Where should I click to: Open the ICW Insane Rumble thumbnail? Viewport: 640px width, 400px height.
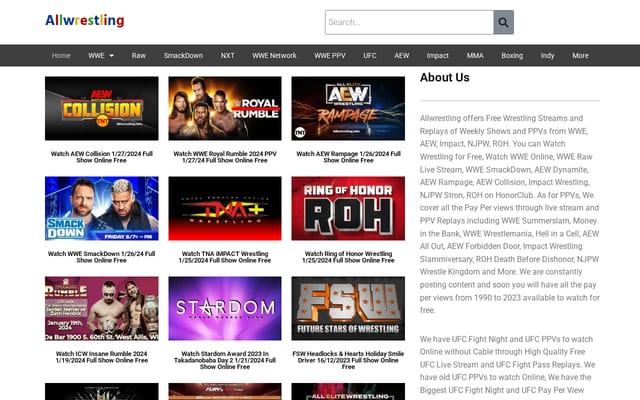coord(102,309)
